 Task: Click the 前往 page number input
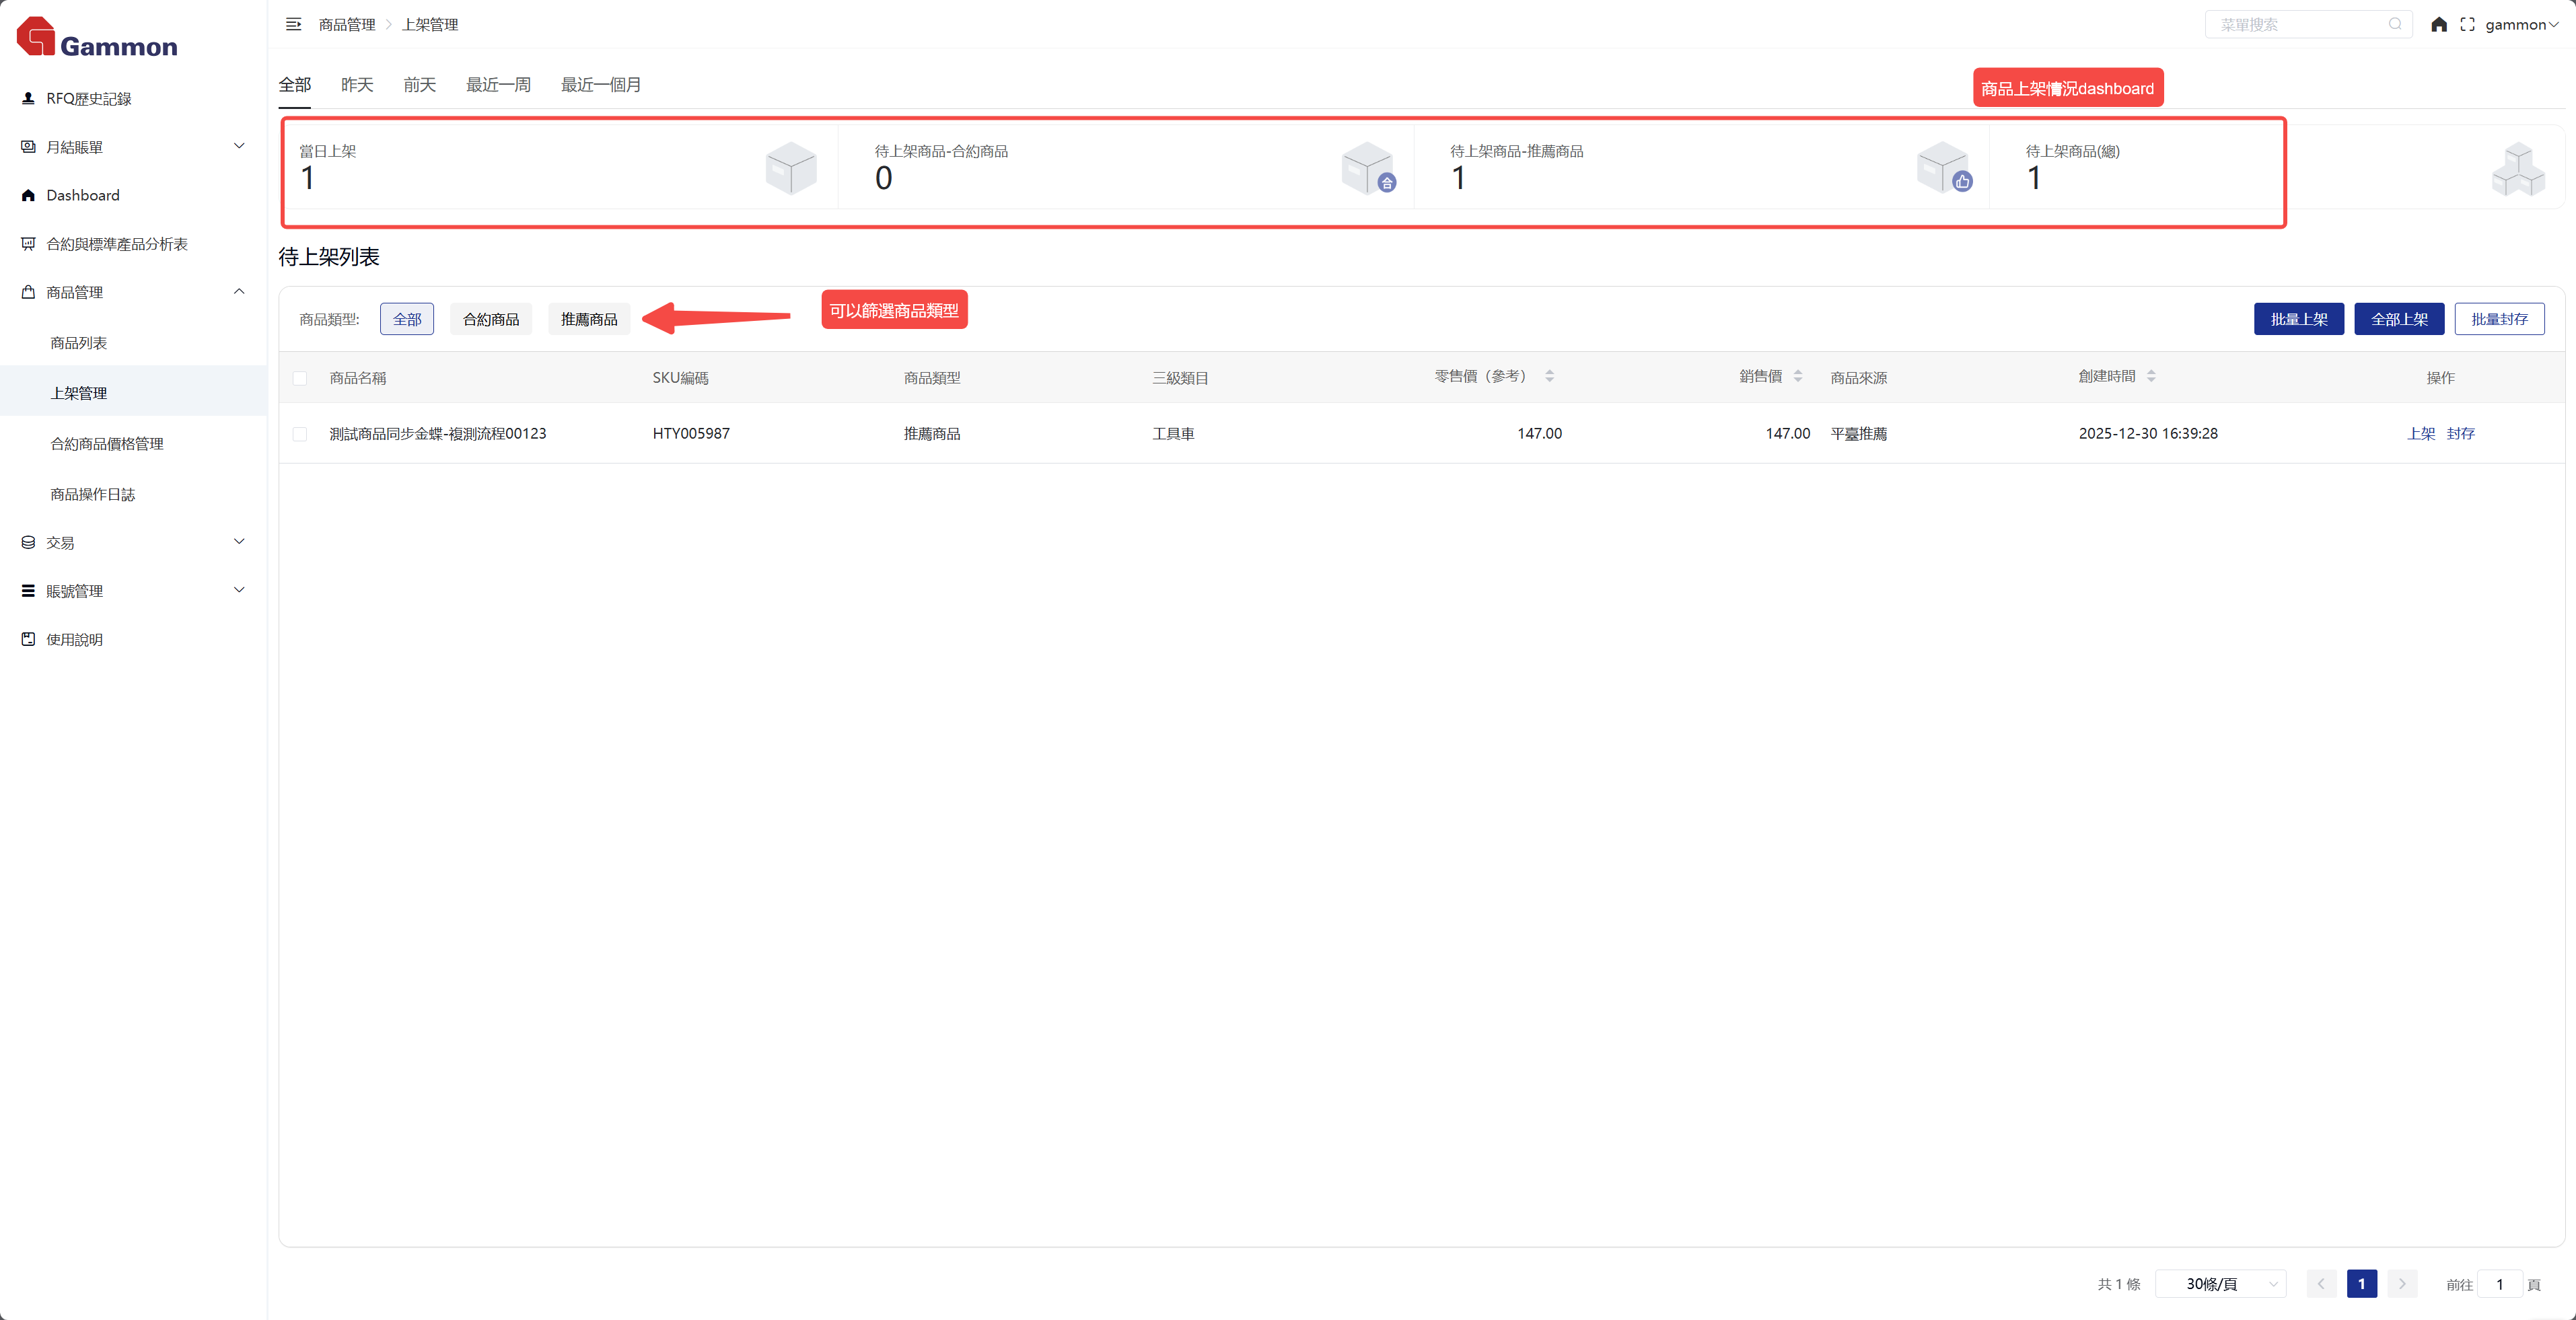click(2499, 1284)
